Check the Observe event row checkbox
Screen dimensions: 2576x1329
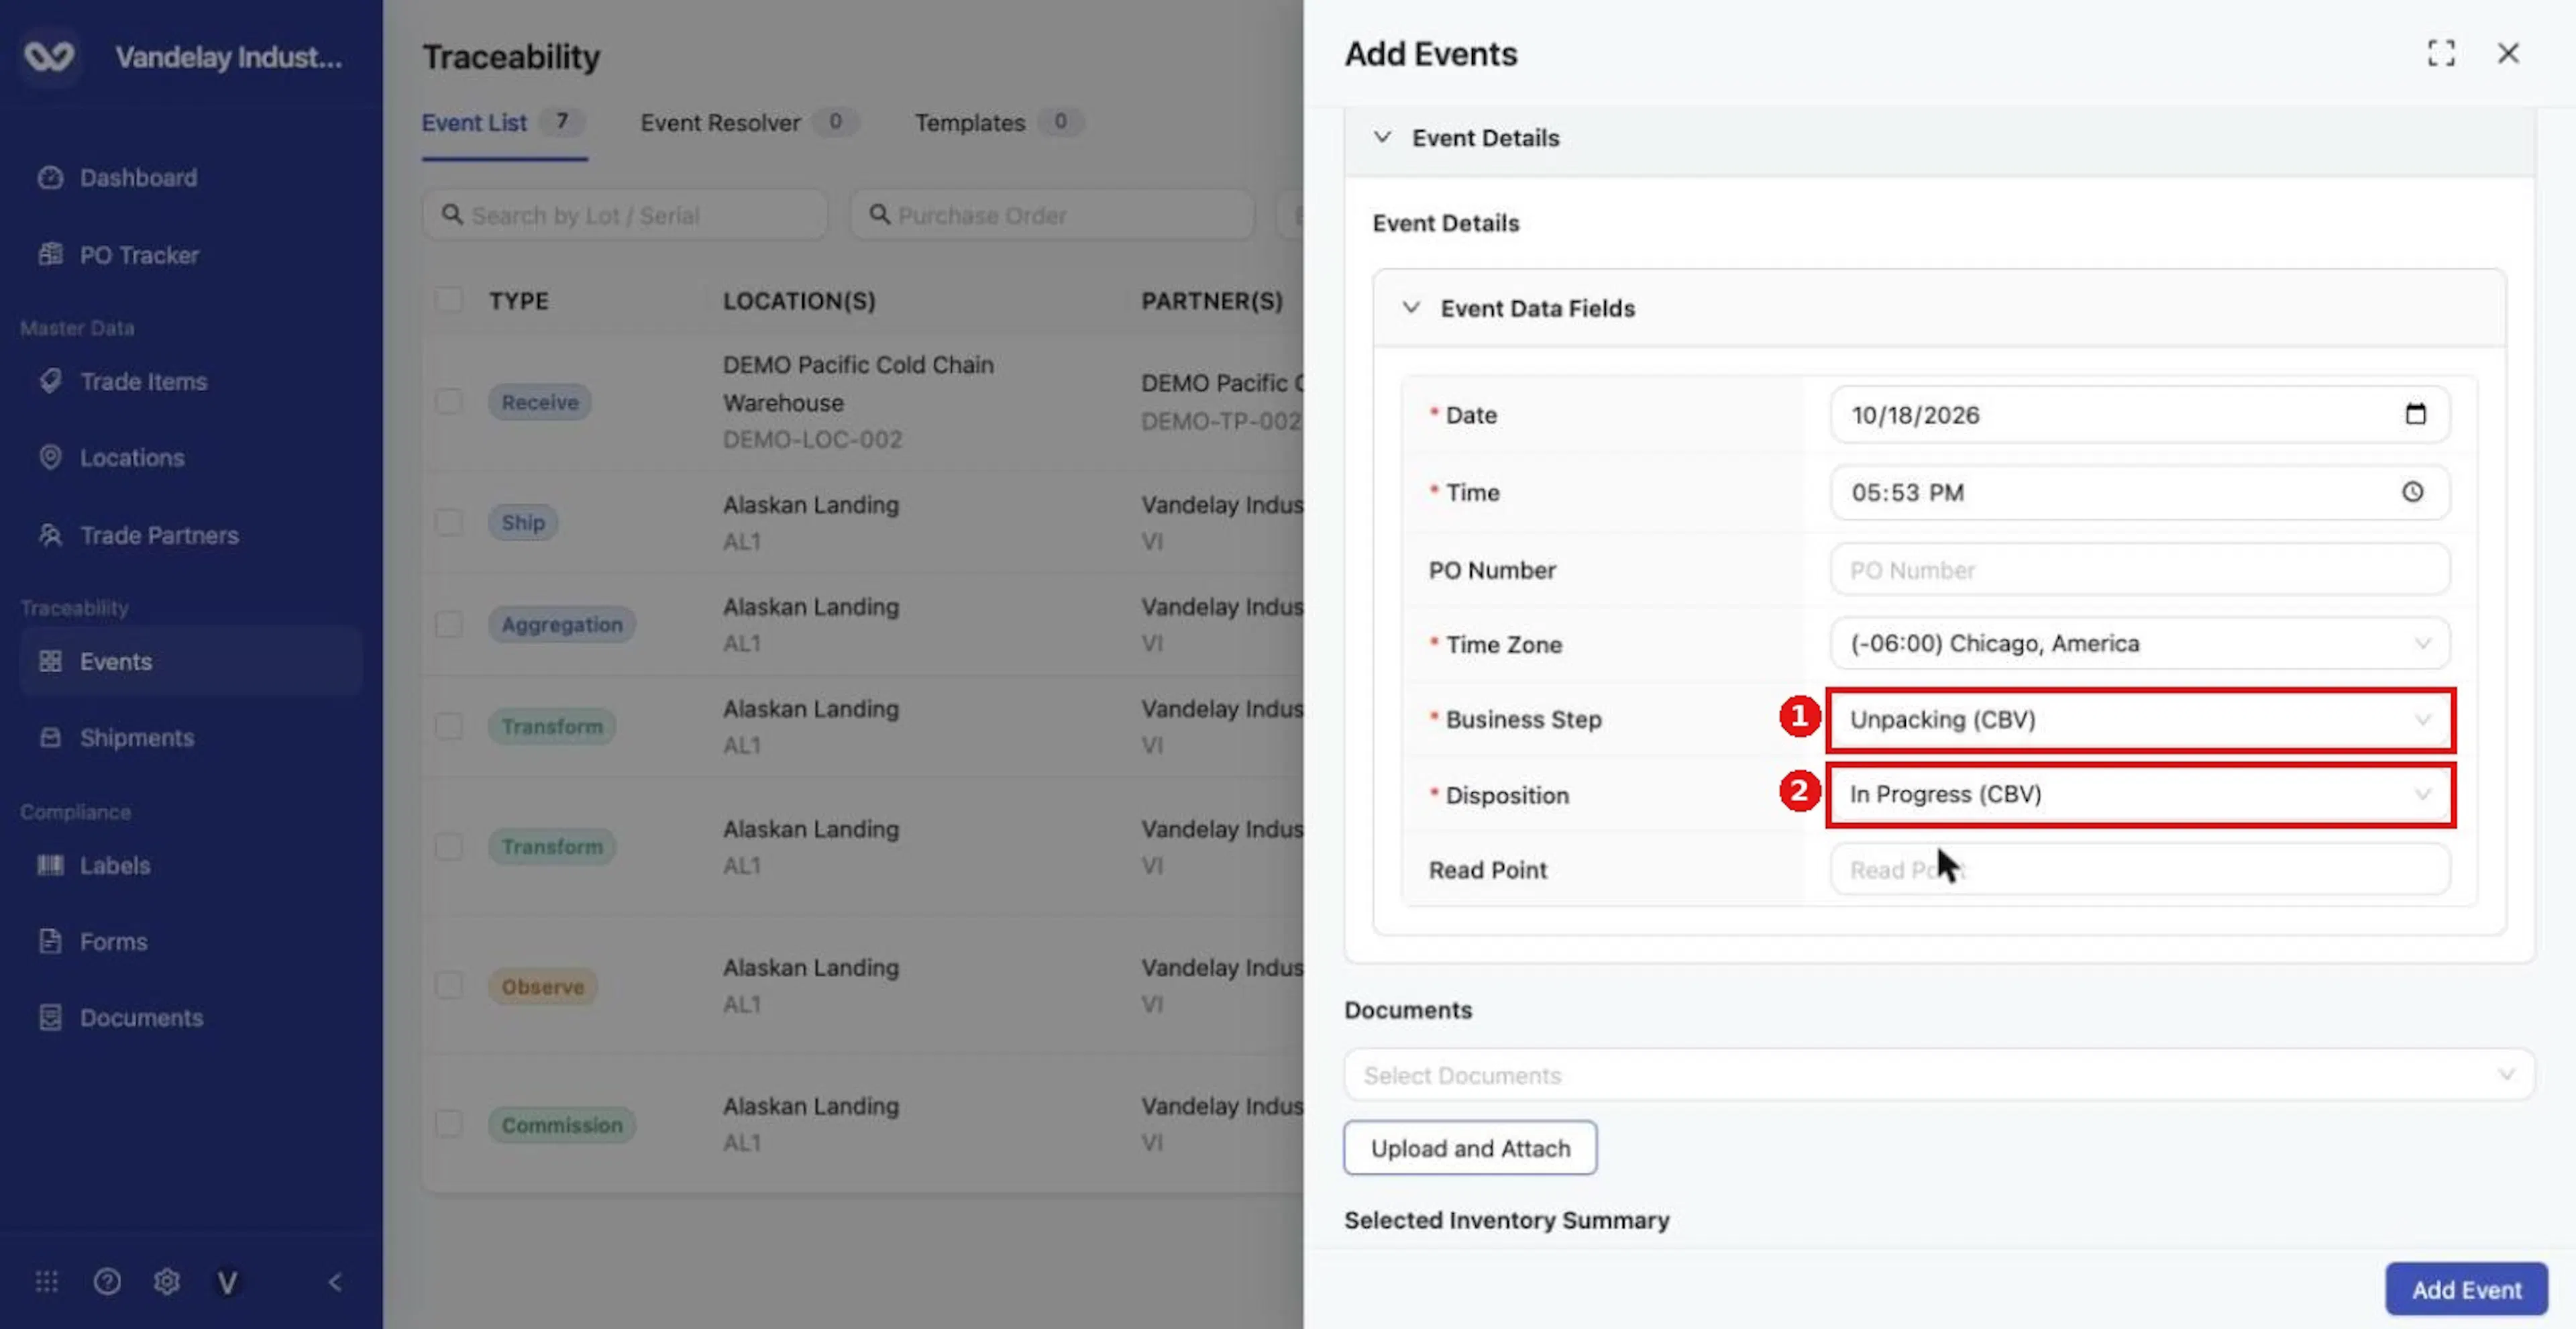[x=449, y=986]
